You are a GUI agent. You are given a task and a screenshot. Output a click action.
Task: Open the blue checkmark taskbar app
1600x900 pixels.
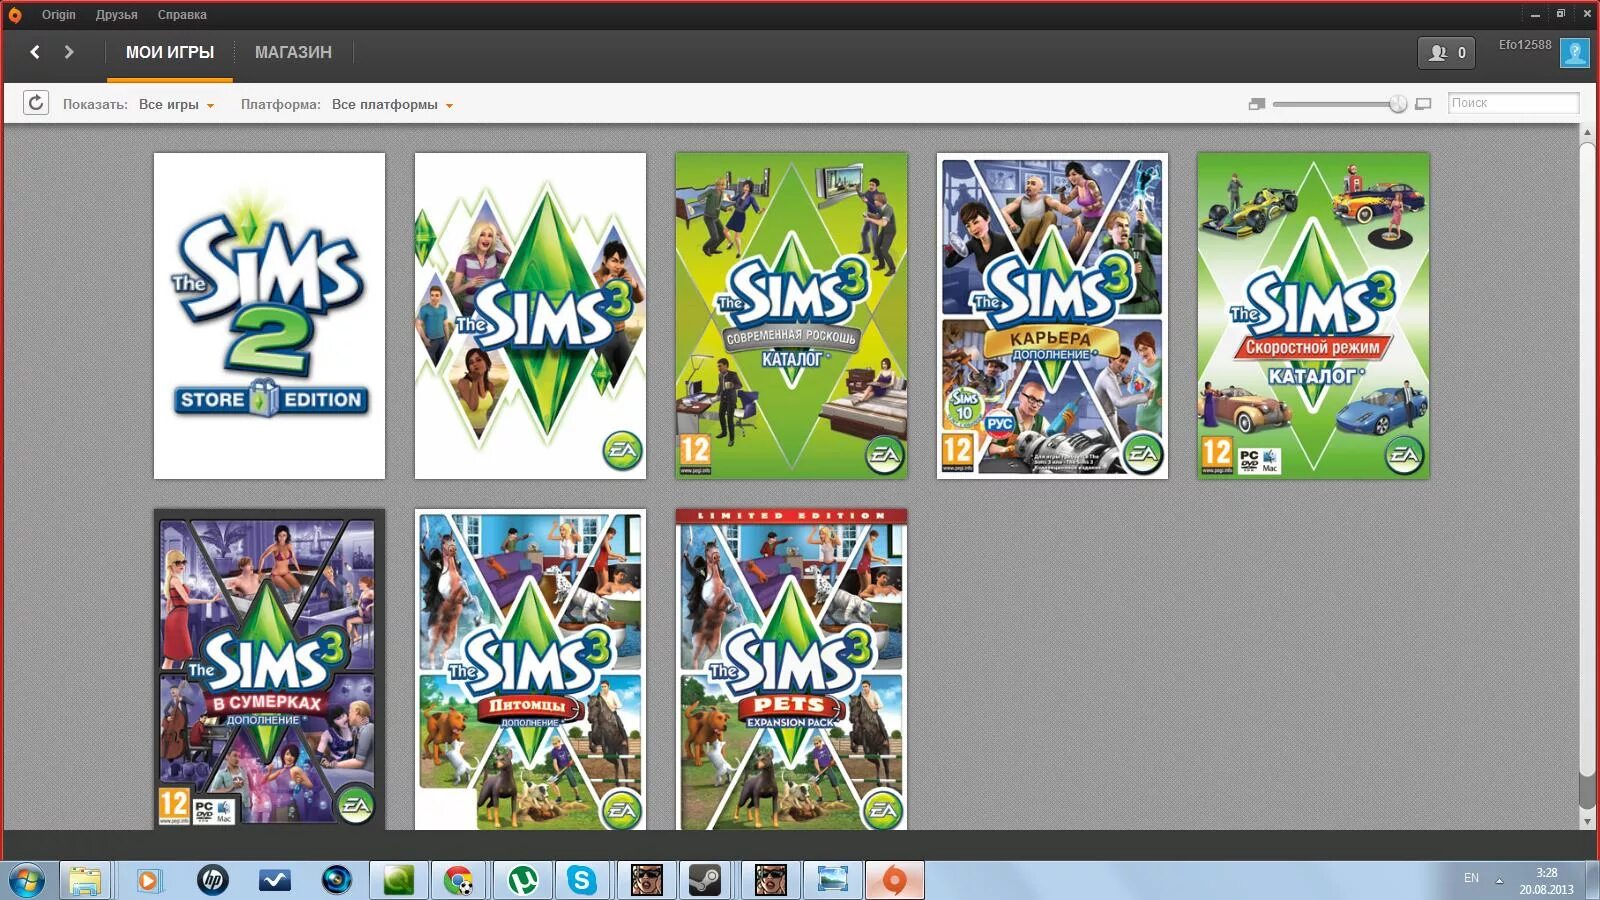(x=274, y=881)
